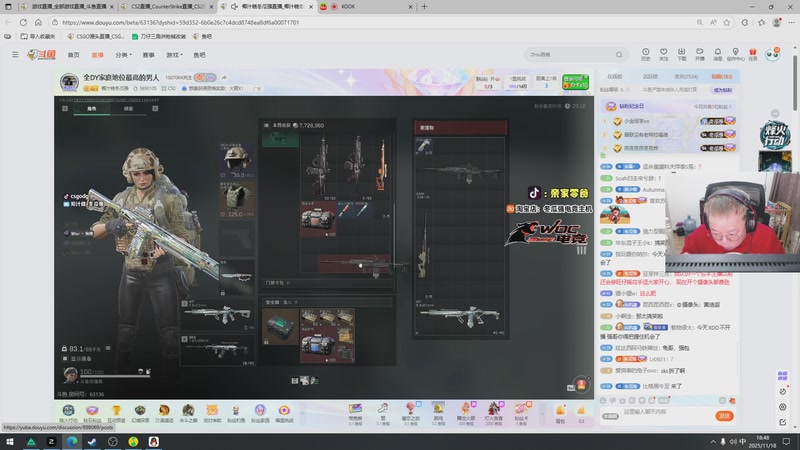Click the share arrow next to room title

224,78
